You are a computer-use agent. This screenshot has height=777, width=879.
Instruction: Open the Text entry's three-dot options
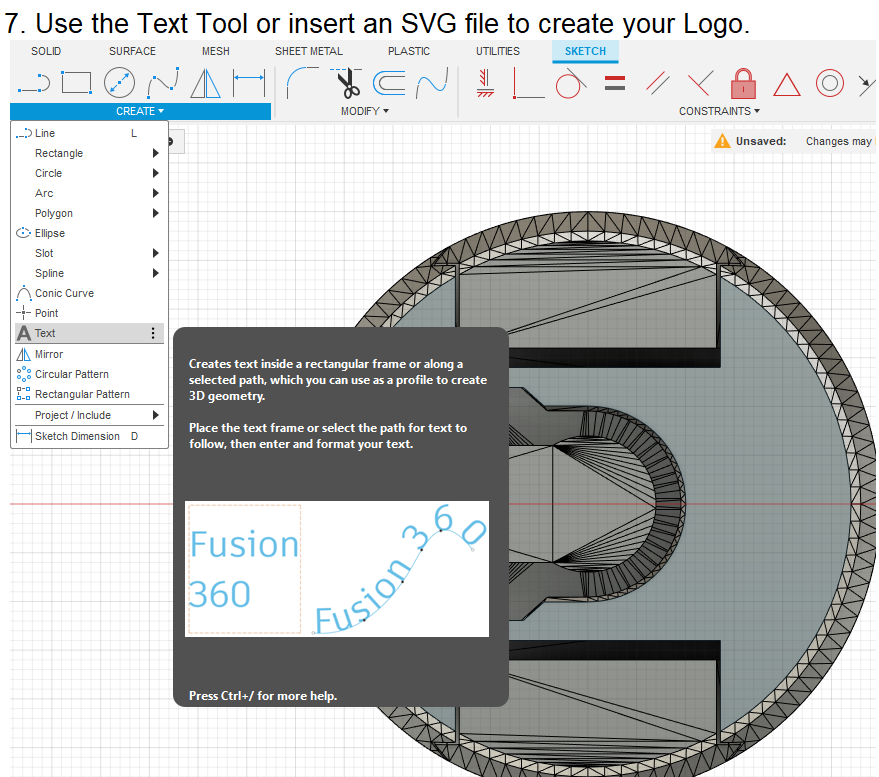click(153, 334)
